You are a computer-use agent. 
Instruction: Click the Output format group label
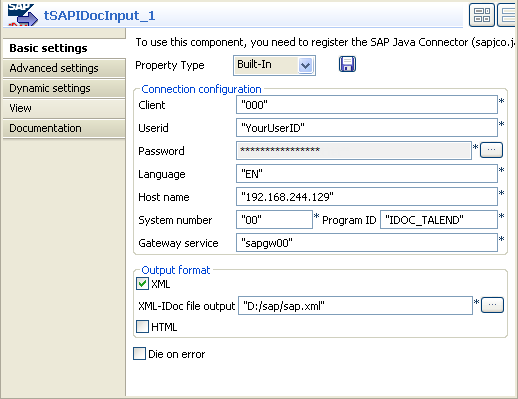176,270
